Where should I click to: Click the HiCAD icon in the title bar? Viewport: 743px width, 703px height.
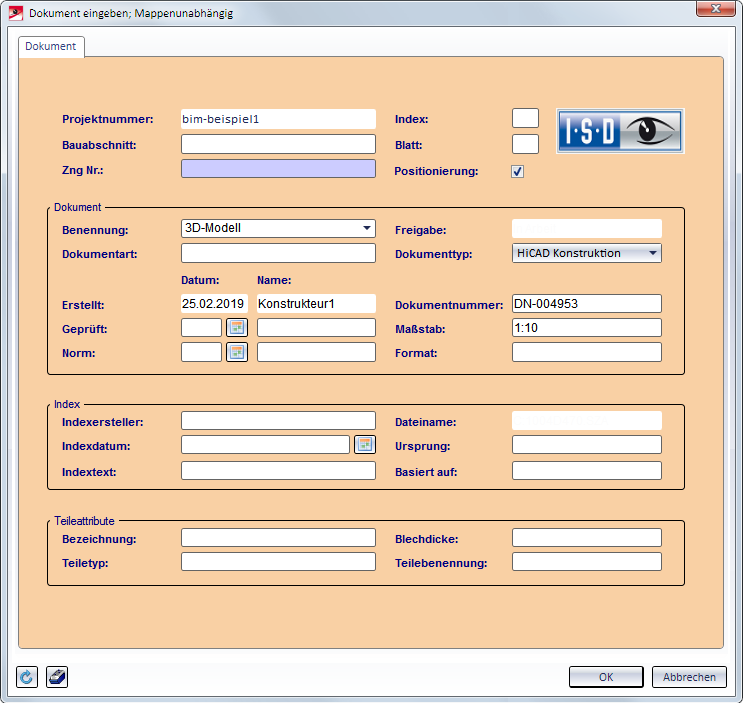15,13
